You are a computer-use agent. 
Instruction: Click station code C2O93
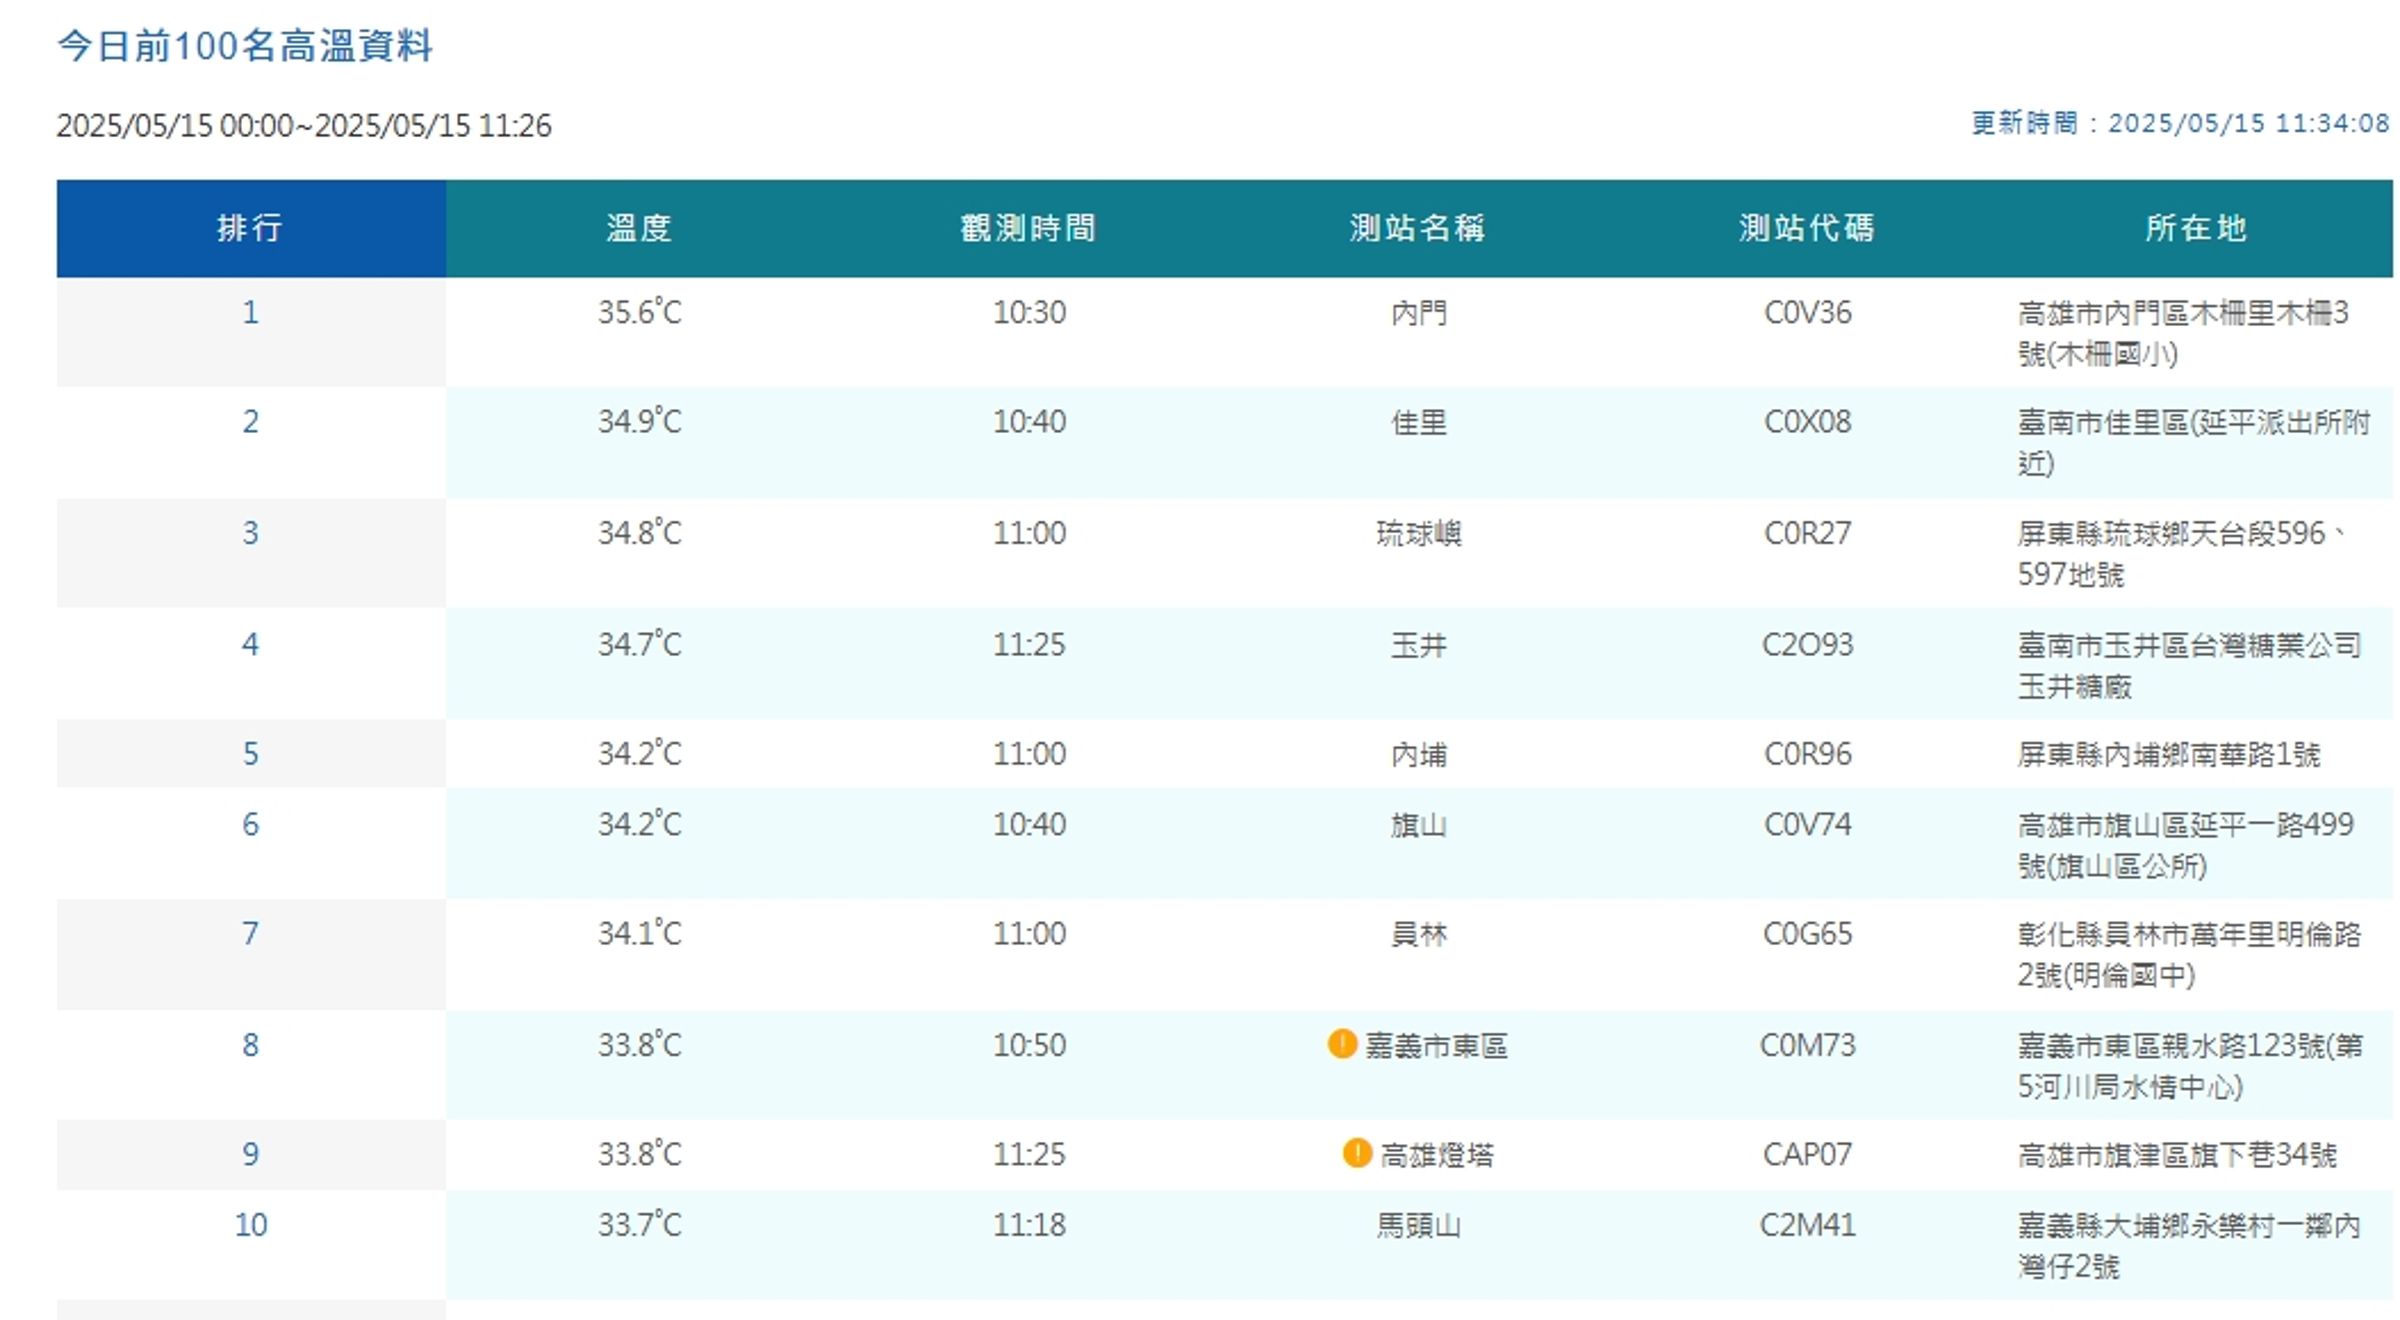[x=1807, y=645]
